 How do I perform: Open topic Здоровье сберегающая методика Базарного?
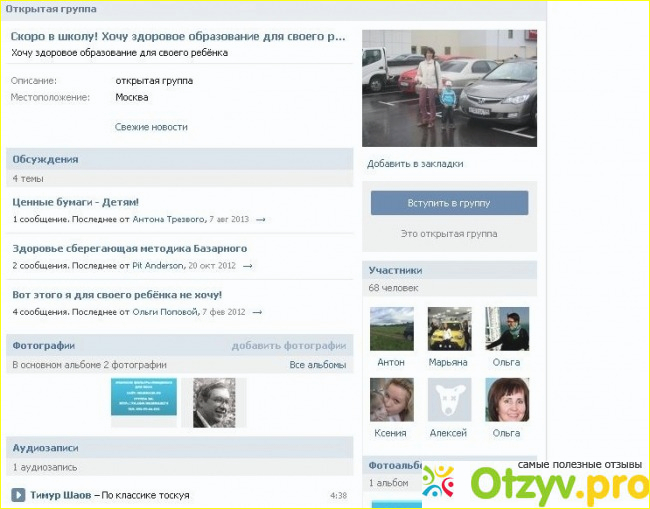point(130,249)
